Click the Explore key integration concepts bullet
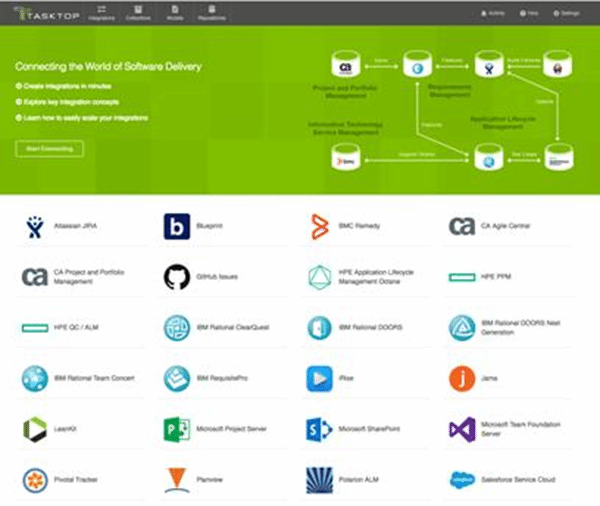This screenshot has width=600, height=506. coord(67,102)
